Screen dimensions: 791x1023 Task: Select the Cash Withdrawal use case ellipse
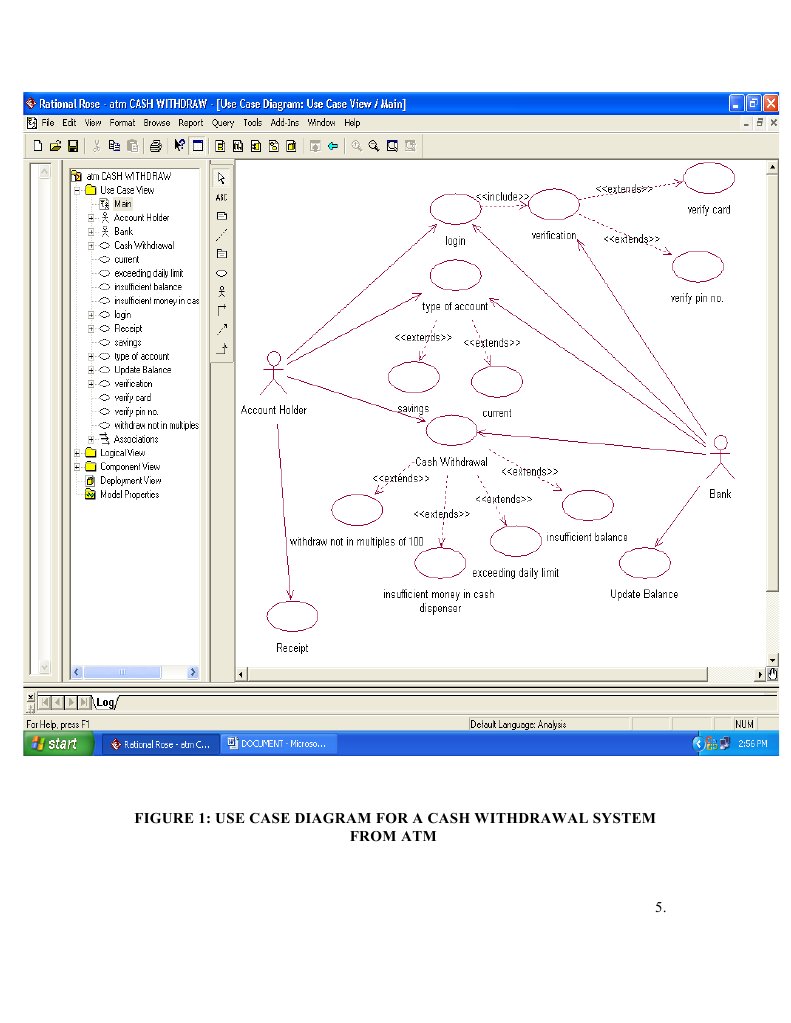[452, 430]
